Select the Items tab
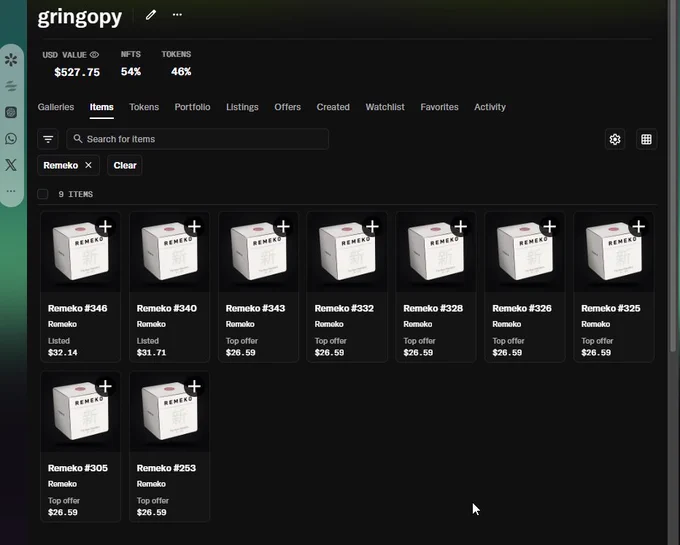 (101, 107)
